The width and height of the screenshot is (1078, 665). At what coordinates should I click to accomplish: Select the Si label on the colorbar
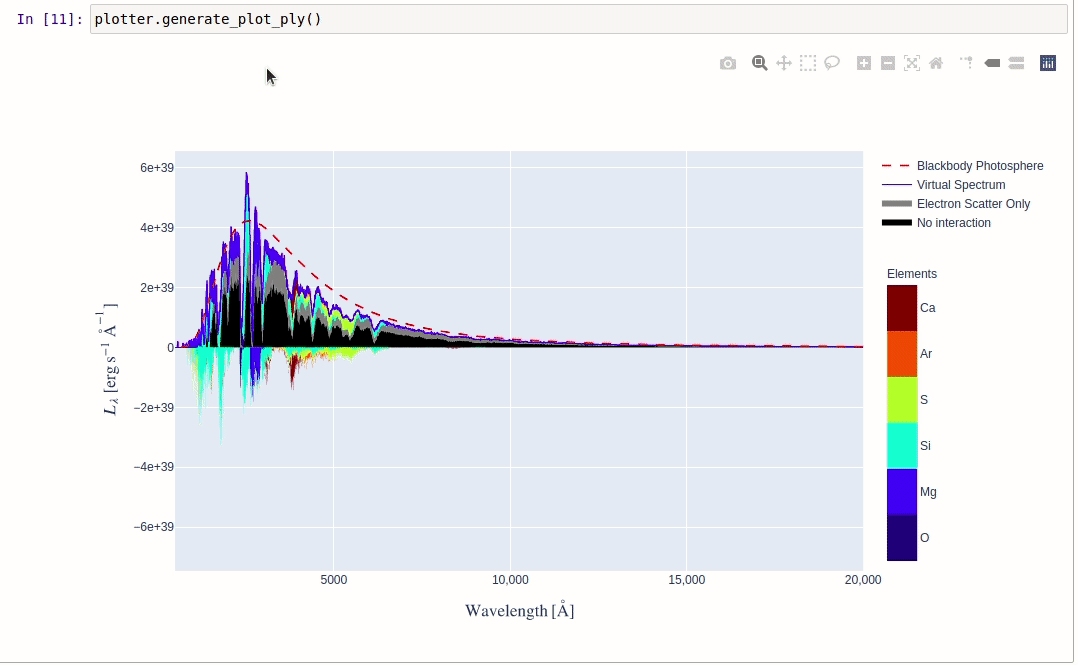point(925,446)
